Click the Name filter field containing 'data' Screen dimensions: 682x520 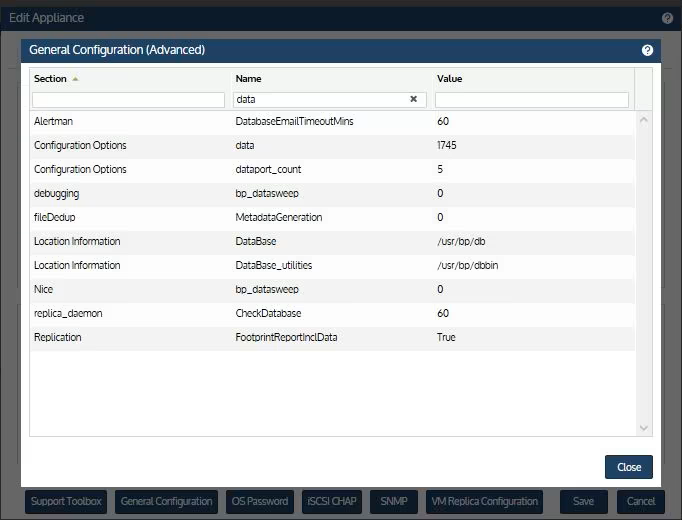(320, 100)
